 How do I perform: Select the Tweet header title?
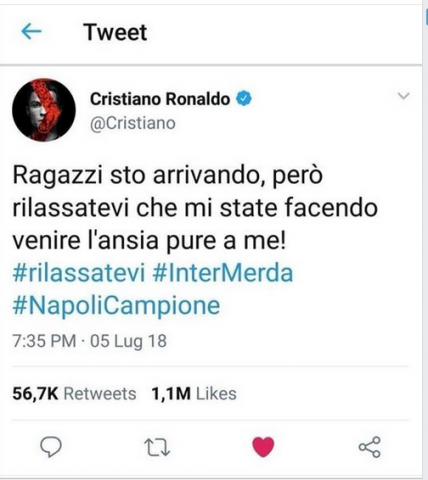coord(115,32)
